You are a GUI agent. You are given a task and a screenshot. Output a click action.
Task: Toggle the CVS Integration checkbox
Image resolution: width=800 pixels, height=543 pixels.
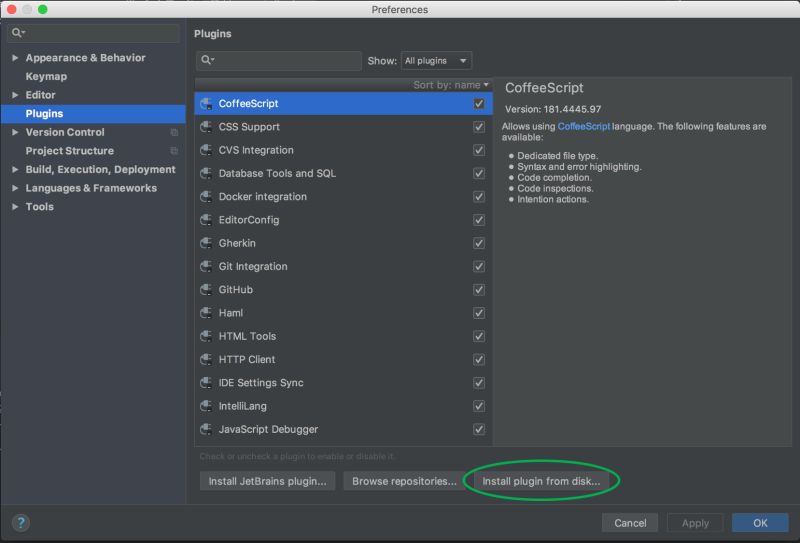coord(479,150)
